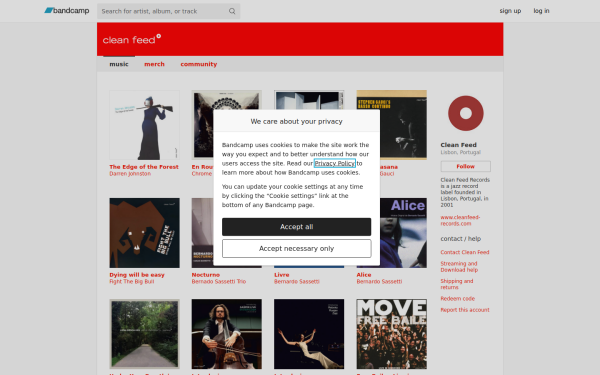
Task: Click the Follow button
Action: pos(465,166)
